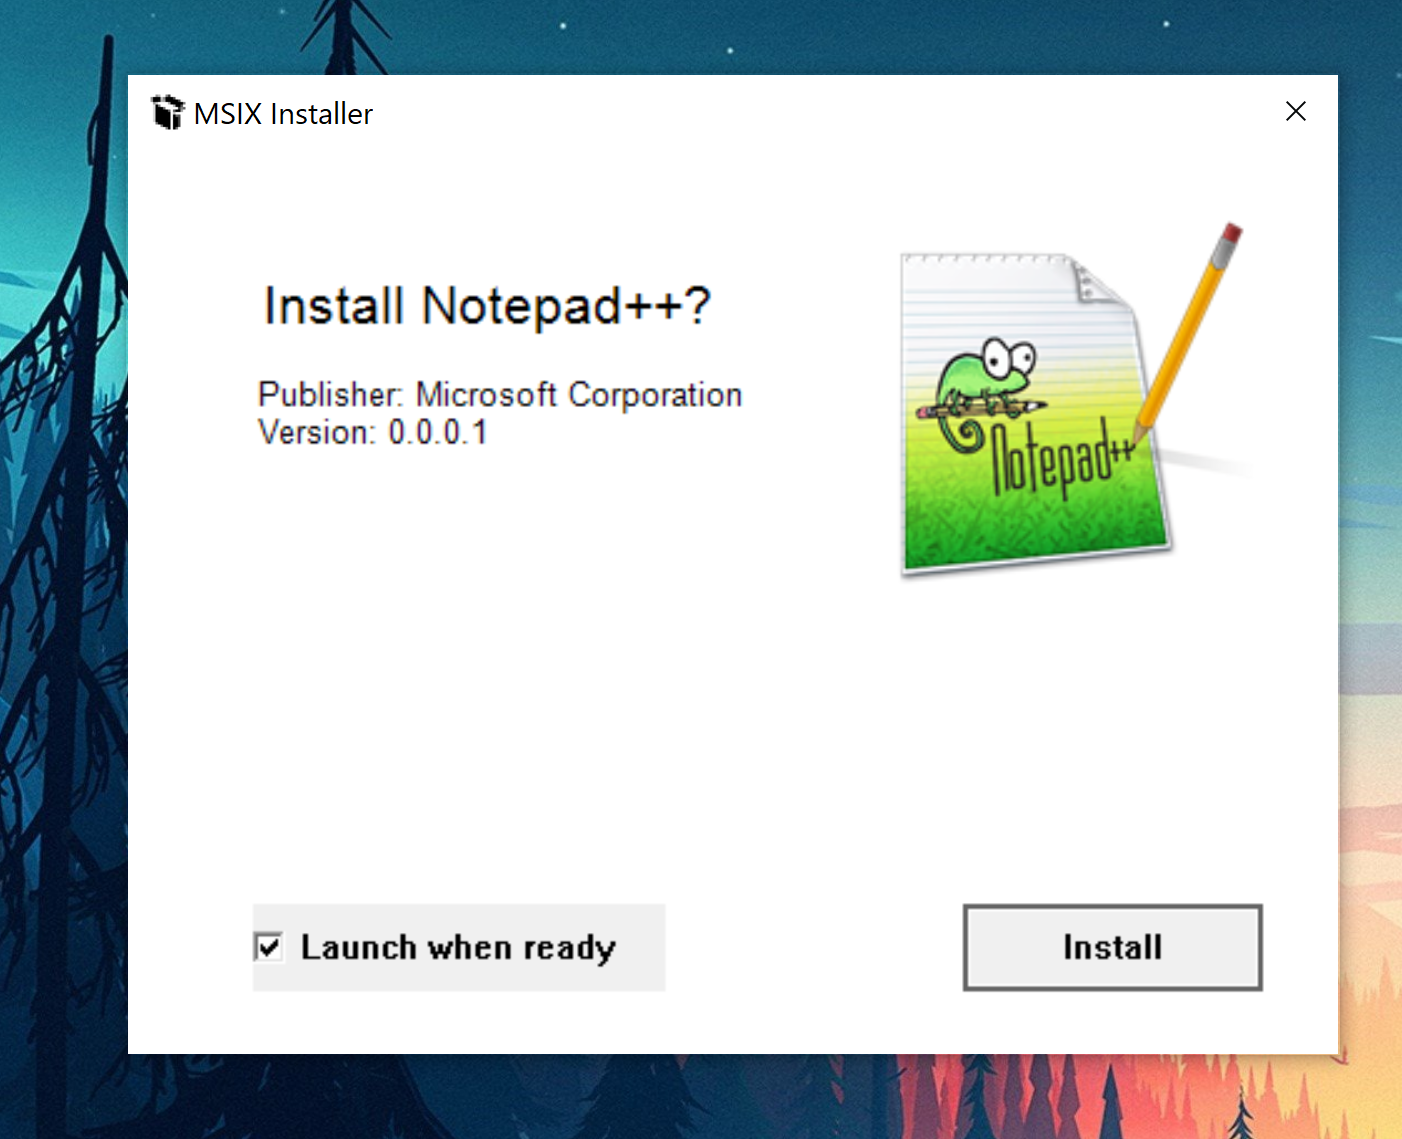Click the MSIX Installer package icon
This screenshot has height=1139, width=1402.
(x=168, y=112)
